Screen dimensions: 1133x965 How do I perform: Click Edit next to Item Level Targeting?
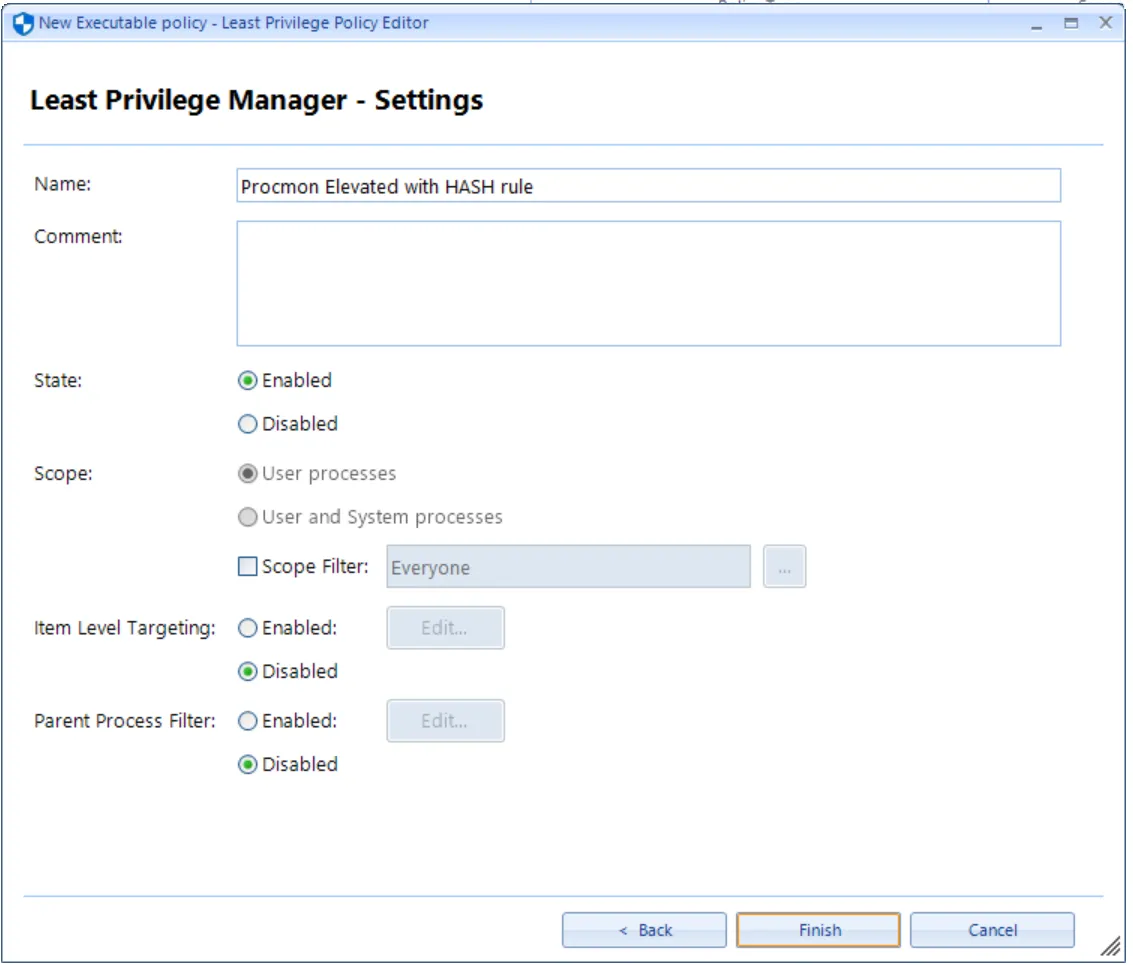pos(445,628)
